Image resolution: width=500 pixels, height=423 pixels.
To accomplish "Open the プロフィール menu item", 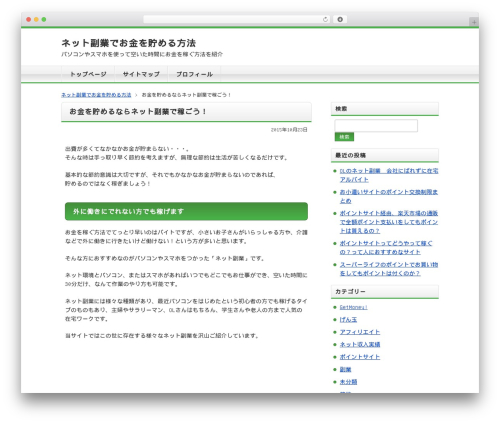I will (194, 74).
